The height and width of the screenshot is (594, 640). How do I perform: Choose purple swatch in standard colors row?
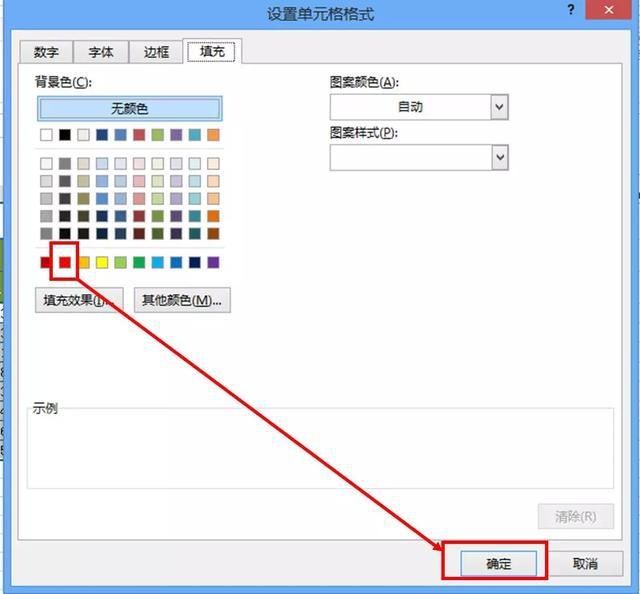pyautogui.click(x=213, y=262)
